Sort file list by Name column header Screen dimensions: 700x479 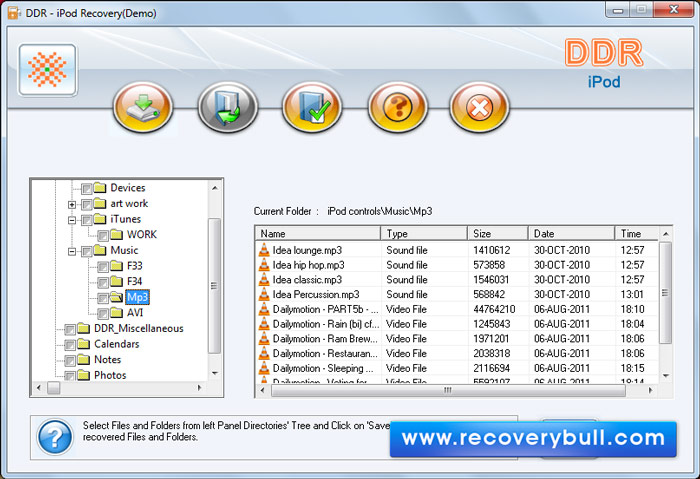[318, 233]
